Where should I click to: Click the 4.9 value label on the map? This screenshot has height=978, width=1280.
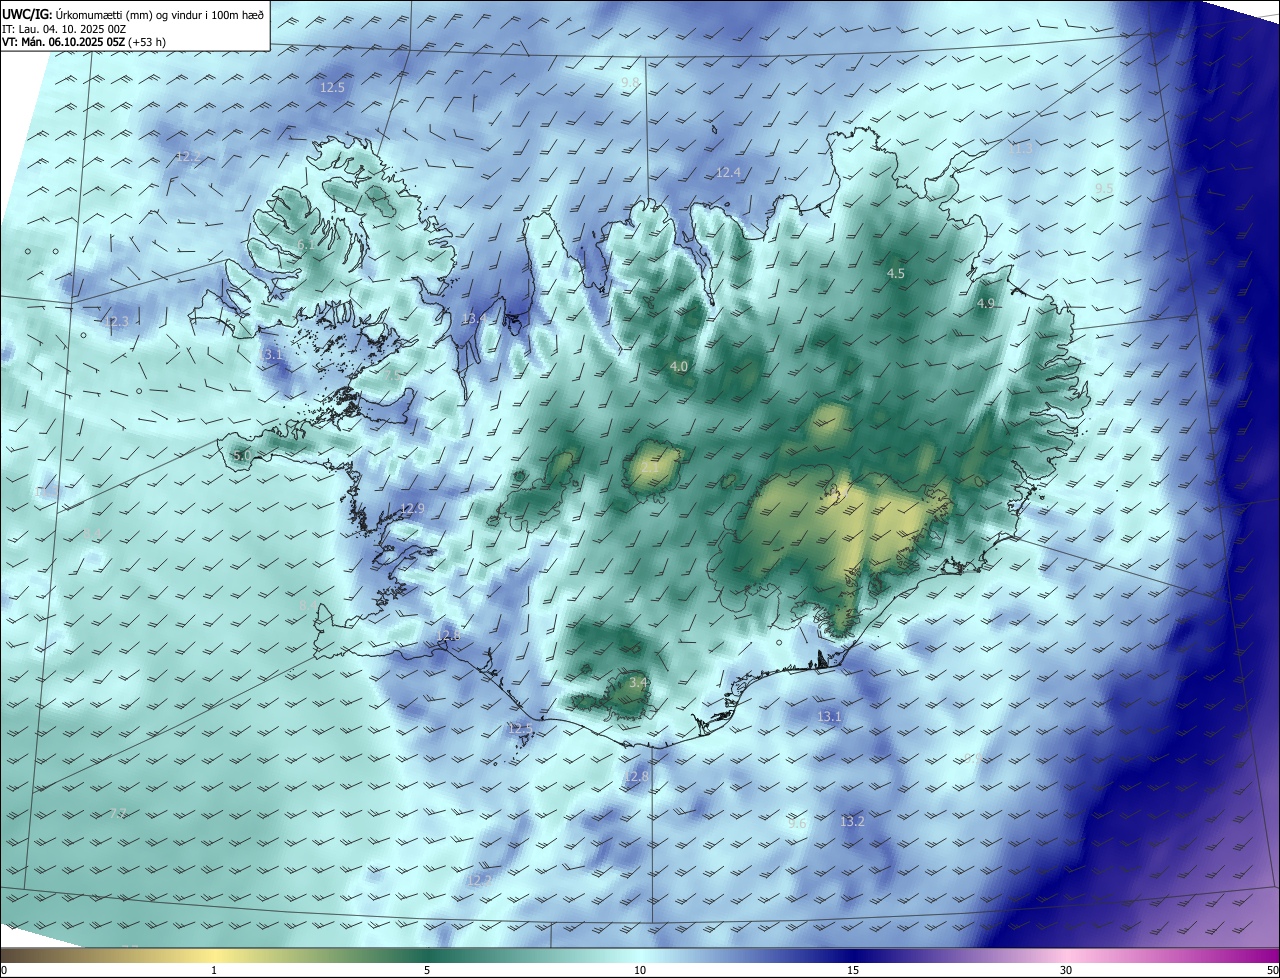(986, 303)
